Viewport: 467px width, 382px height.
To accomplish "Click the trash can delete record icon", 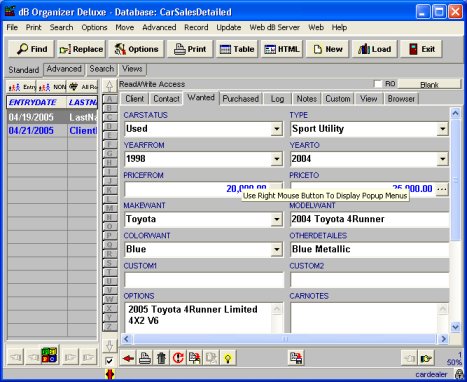I will pos(161,358).
